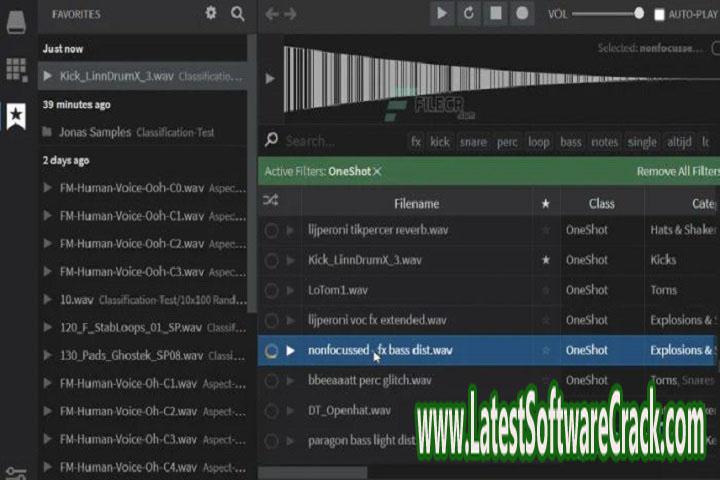Screen dimensions: 720x480
Task: Open the Favorites star sidebar icon
Action: [x=16, y=115]
